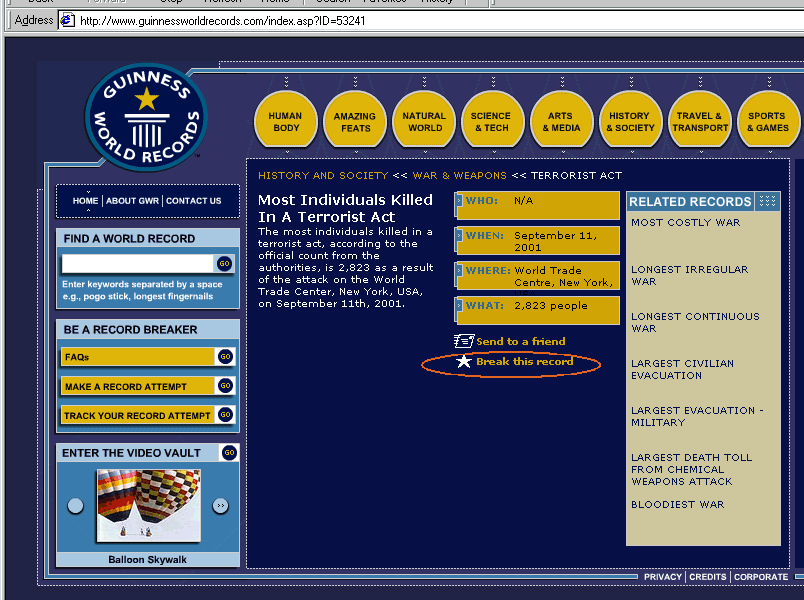Open Most Costly War related record
Screen dimensions: 804x600
point(686,223)
